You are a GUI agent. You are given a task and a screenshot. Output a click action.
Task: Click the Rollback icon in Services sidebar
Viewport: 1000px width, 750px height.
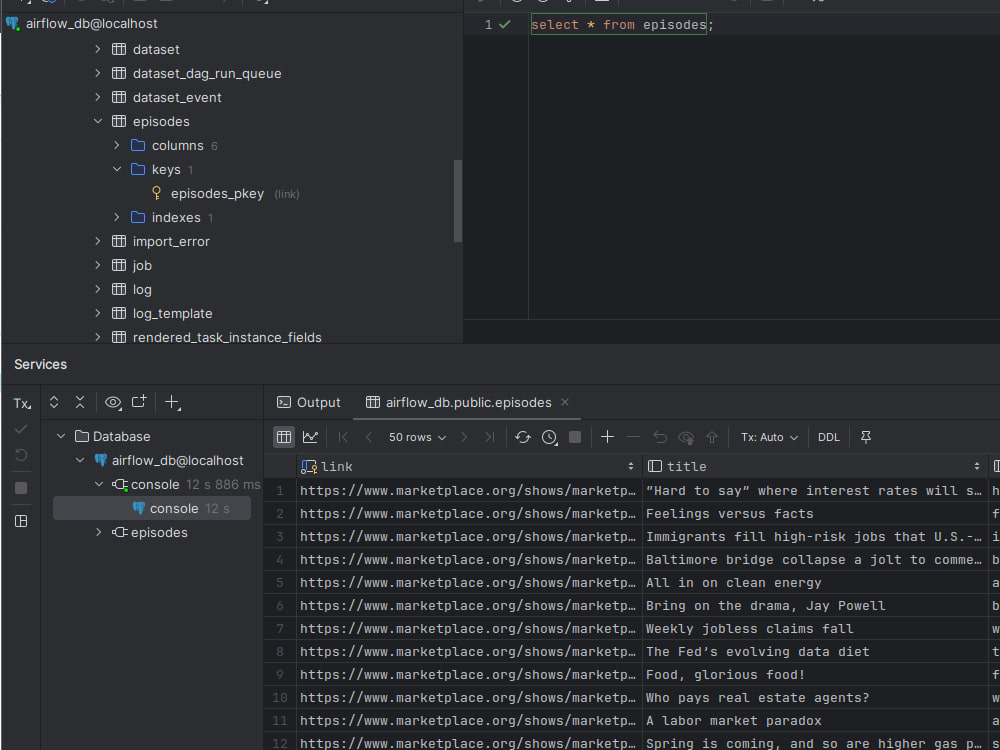pyautogui.click(x=21, y=455)
